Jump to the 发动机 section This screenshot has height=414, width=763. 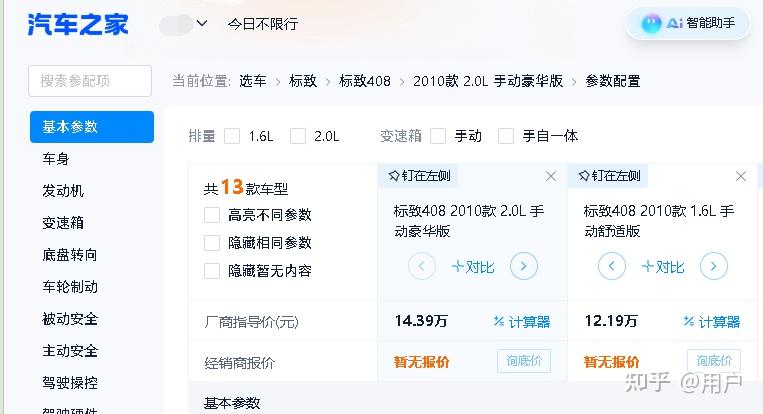click(63, 191)
